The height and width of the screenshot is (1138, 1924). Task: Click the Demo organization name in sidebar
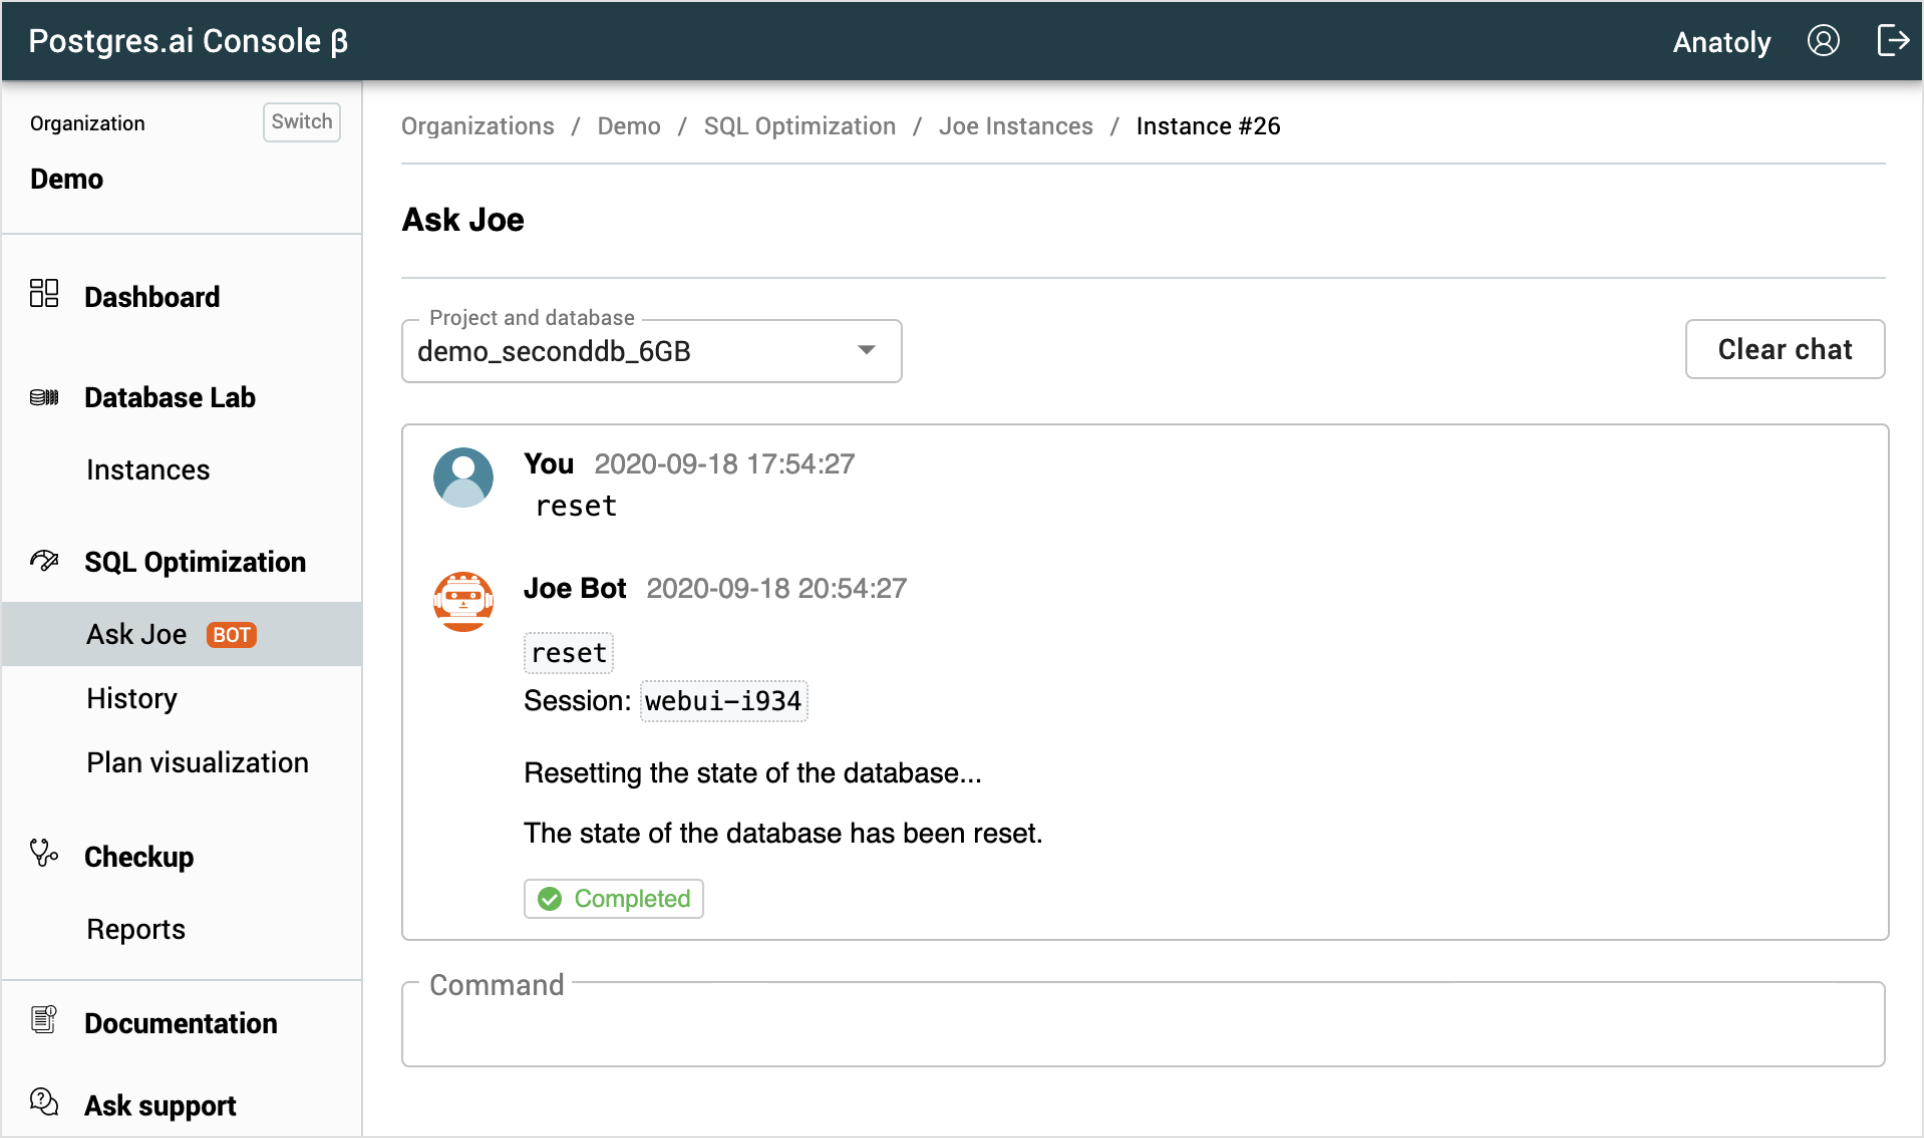click(x=67, y=179)
